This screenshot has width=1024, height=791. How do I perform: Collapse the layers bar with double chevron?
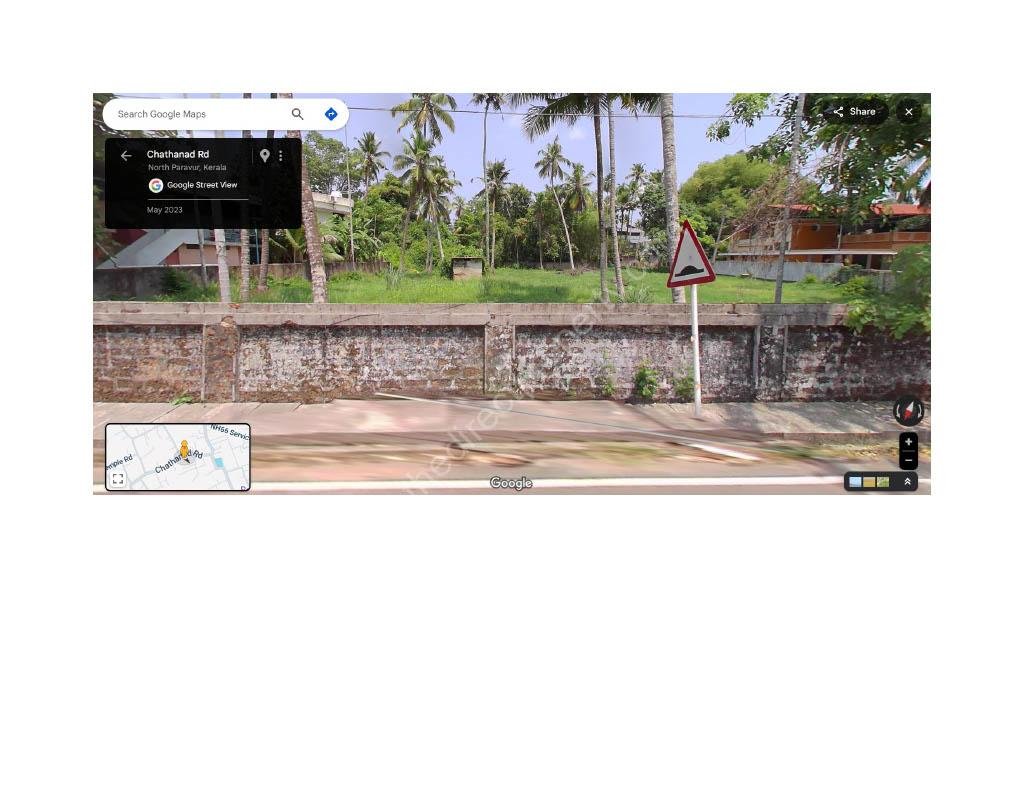(907, 481)
